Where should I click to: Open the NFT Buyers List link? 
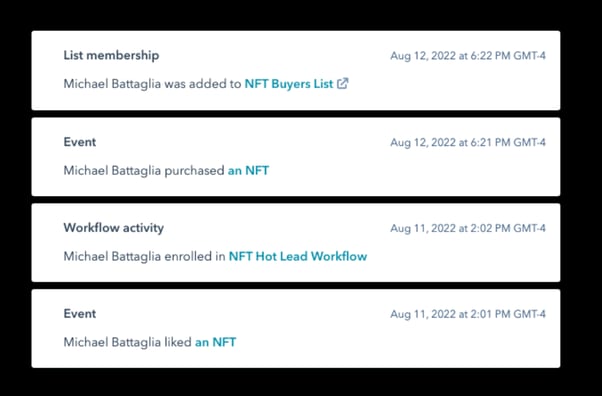(x=289, y=84)
